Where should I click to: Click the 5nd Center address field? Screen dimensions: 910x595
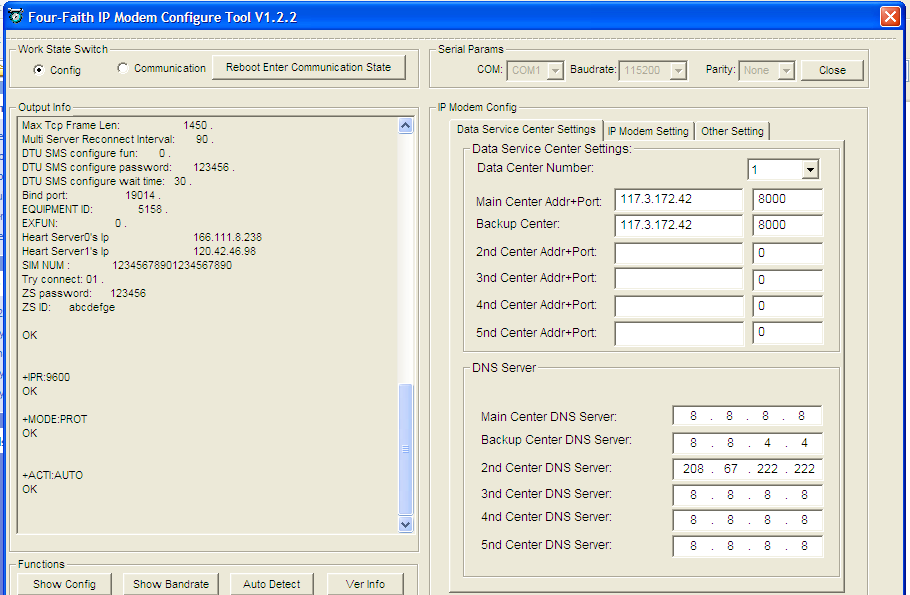click(678, 333)
